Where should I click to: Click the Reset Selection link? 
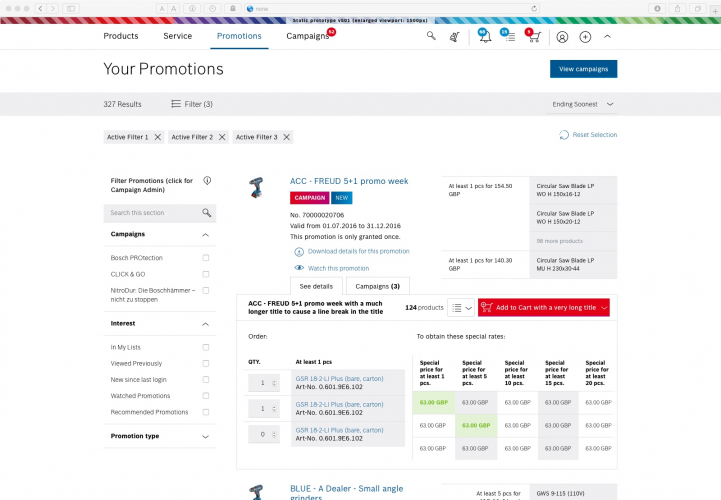[595, 135]
